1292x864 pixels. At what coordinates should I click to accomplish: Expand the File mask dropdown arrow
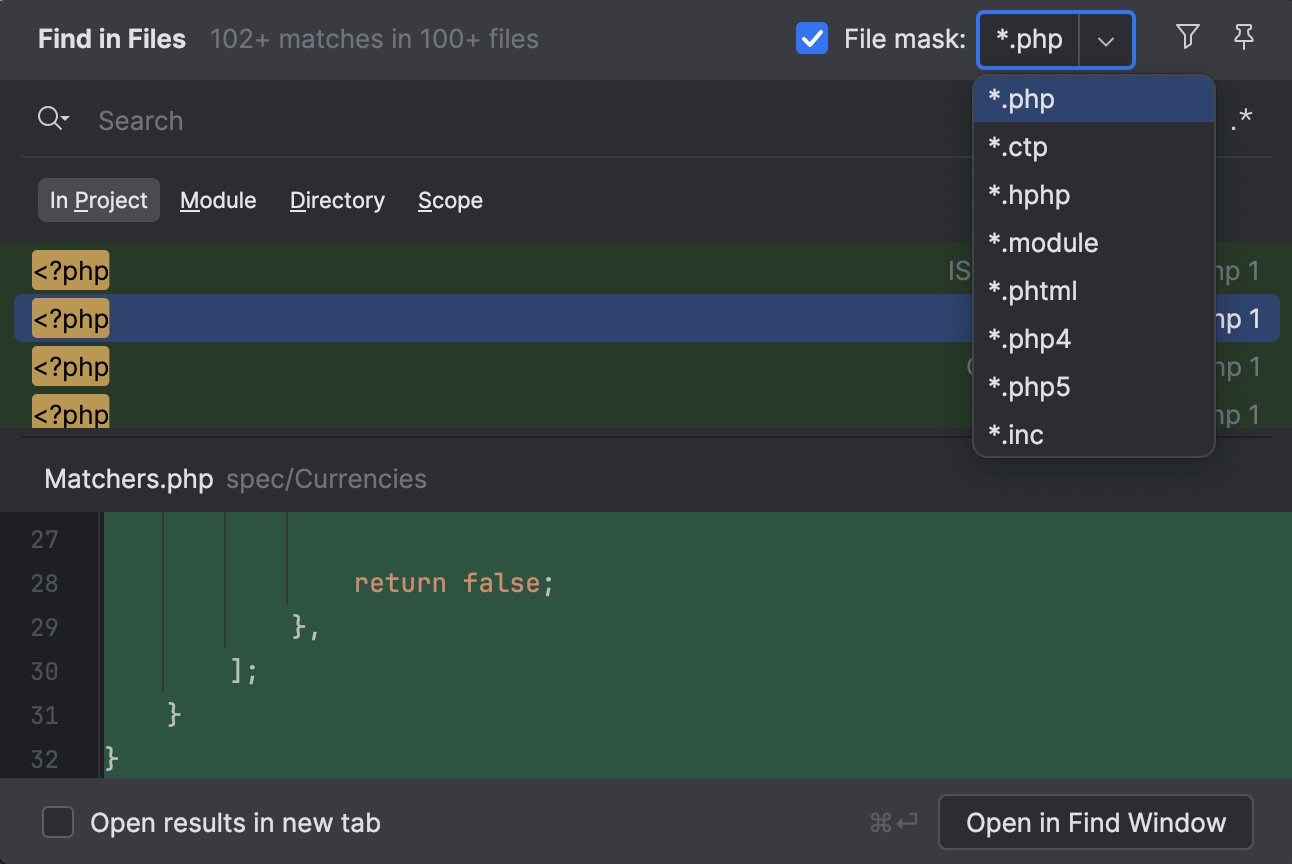point(1105,41)
